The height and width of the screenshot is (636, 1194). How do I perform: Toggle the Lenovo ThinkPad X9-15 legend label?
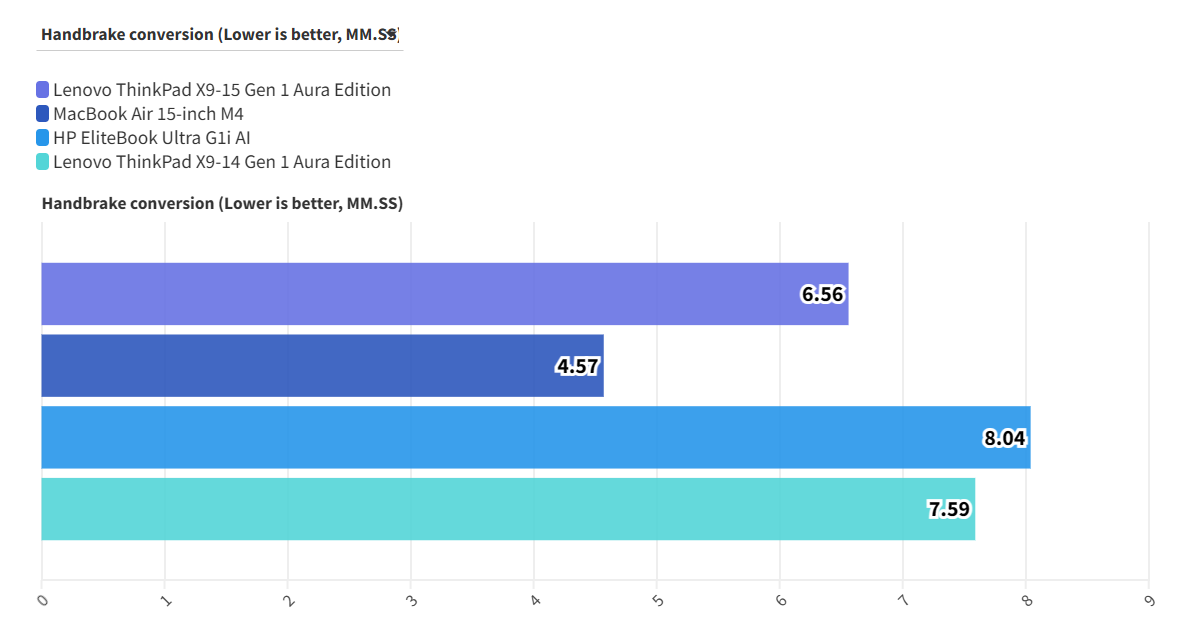222,90
